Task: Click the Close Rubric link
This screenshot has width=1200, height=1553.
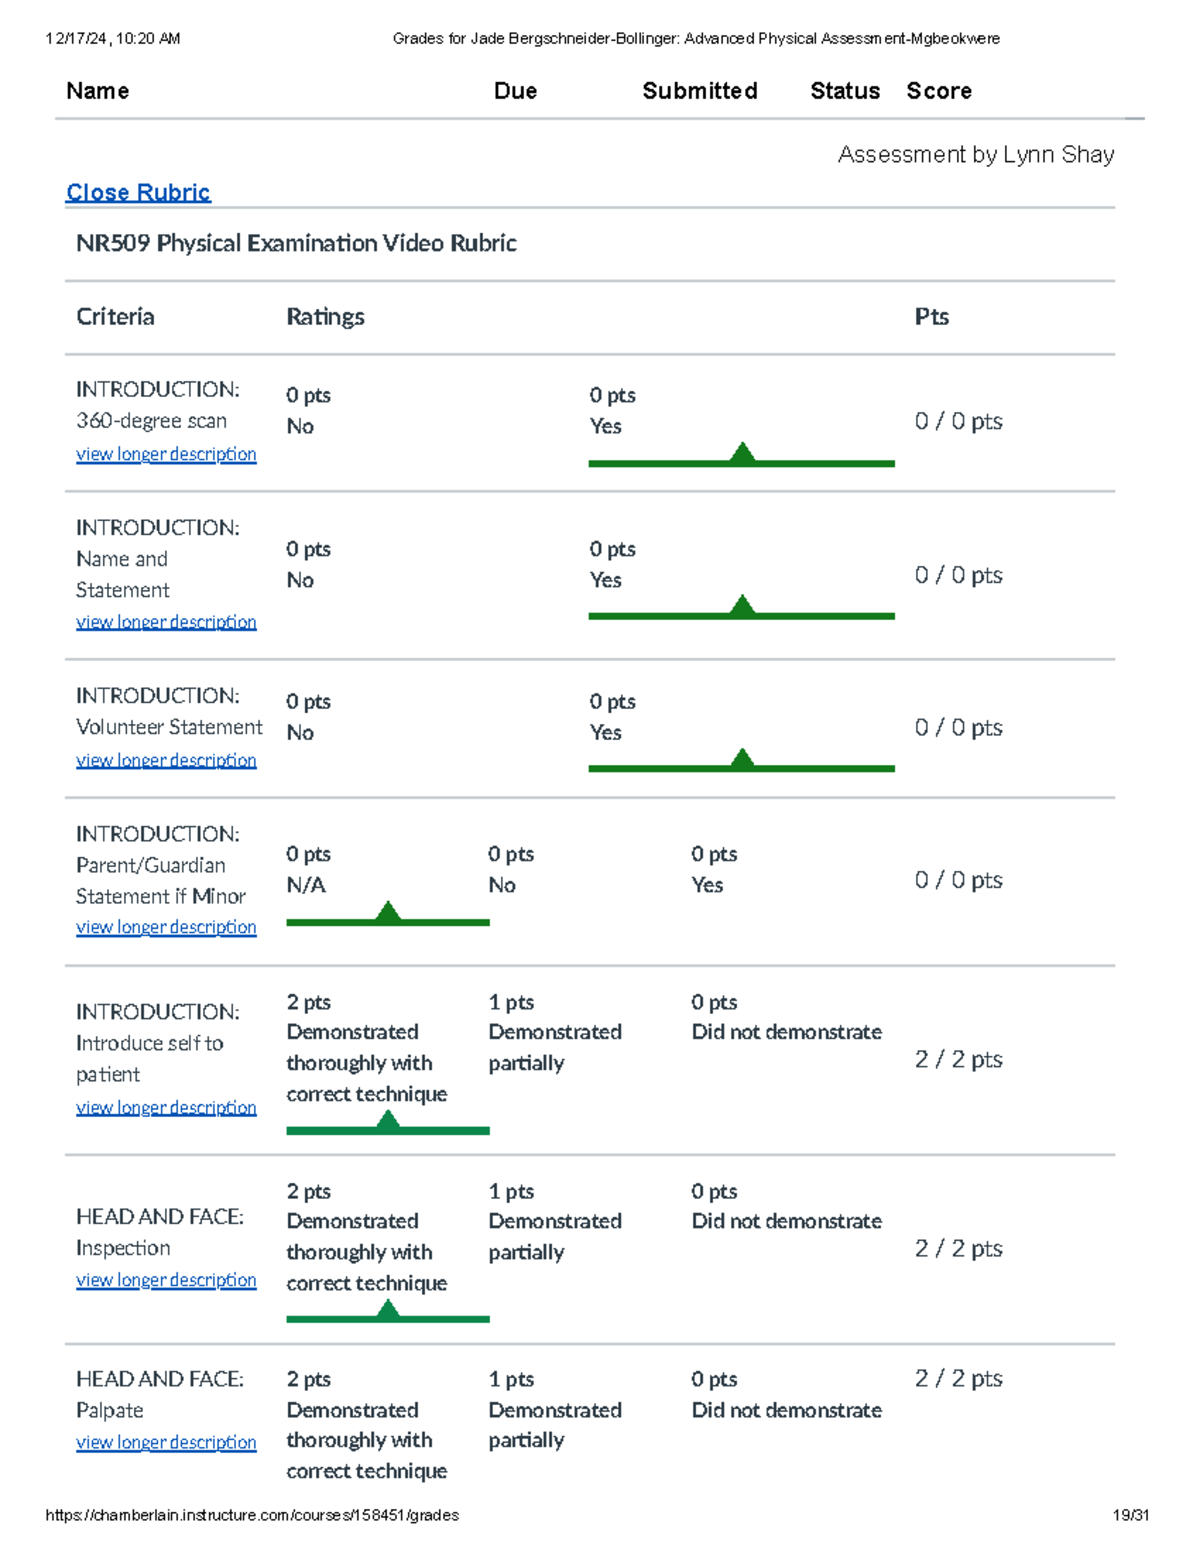Action: click(x=138, y=192)
